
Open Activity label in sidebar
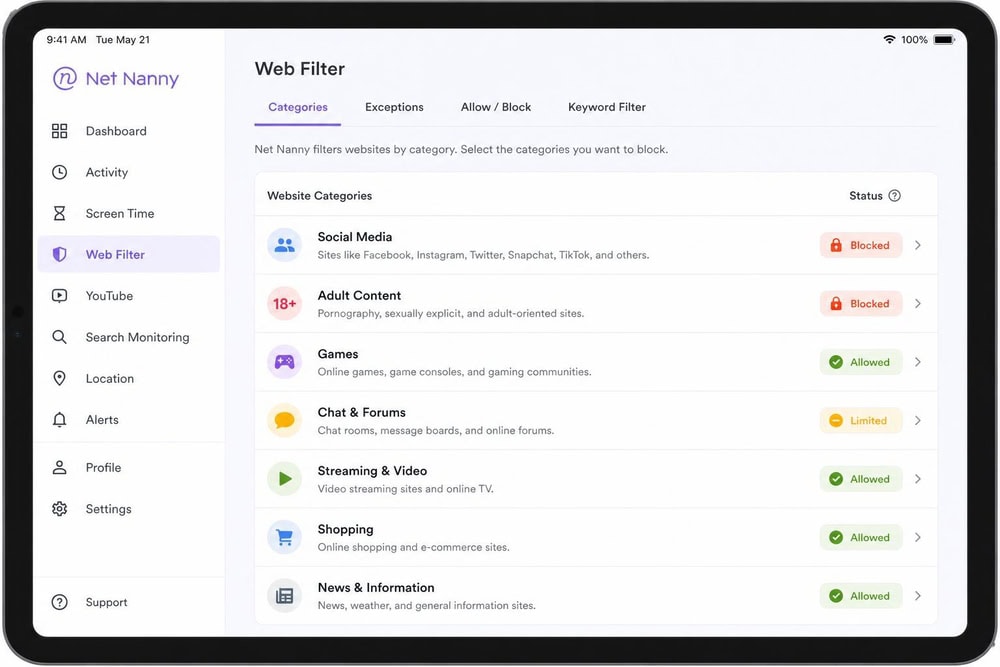[107, 172]
